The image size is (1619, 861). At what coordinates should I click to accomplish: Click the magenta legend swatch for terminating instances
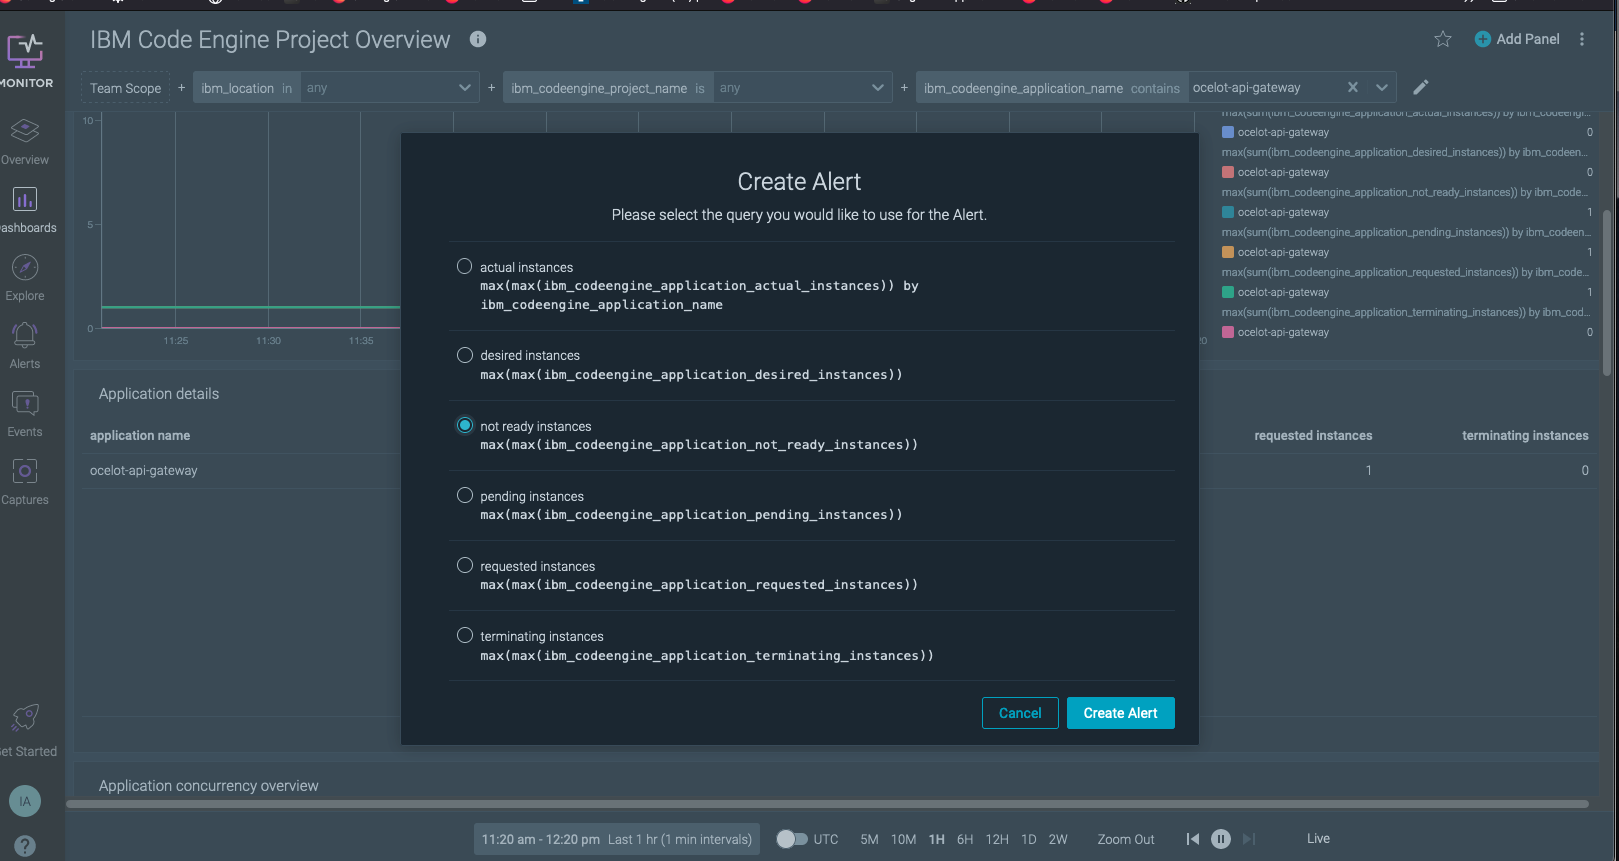click(1228, 332)
